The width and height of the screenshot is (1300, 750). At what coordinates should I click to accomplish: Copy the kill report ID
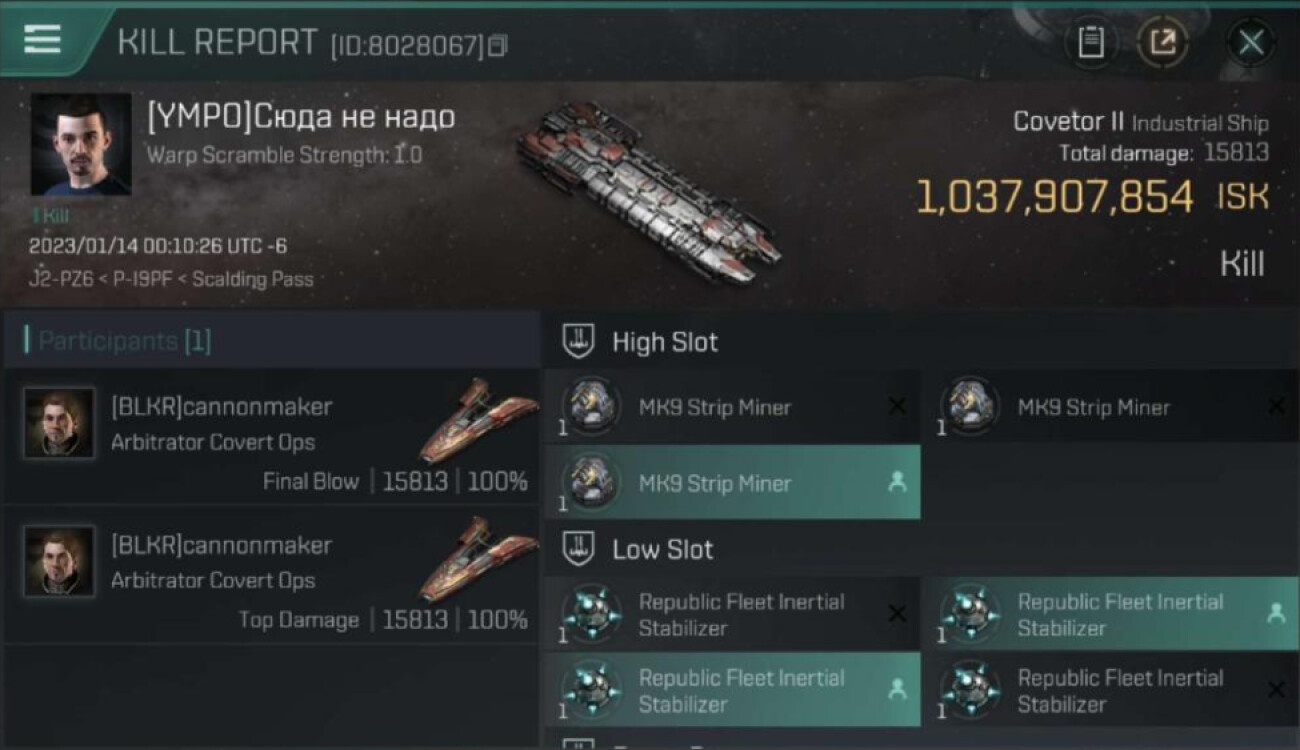point(498,45)
